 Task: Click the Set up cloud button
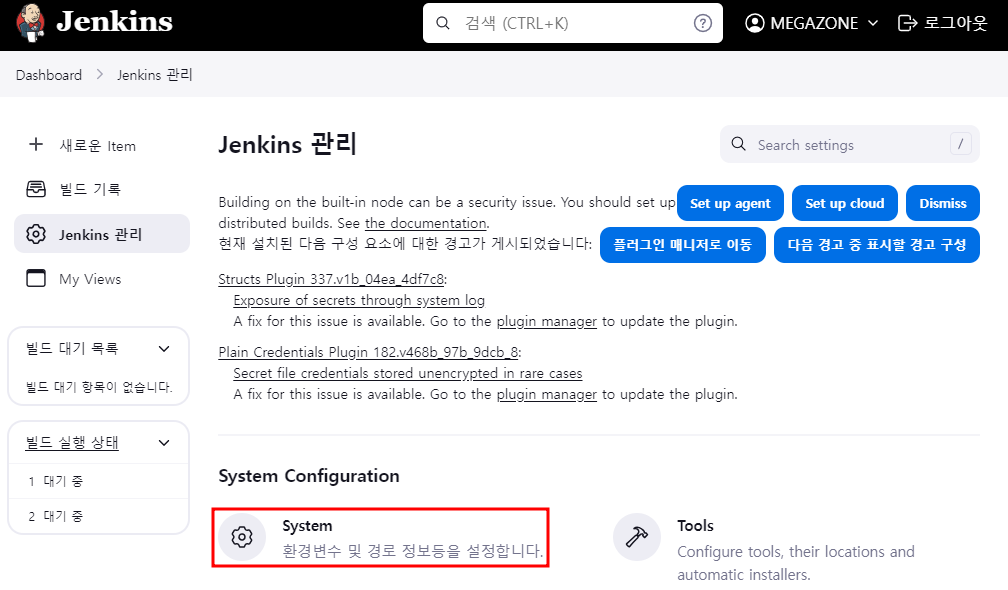(845, 203)
